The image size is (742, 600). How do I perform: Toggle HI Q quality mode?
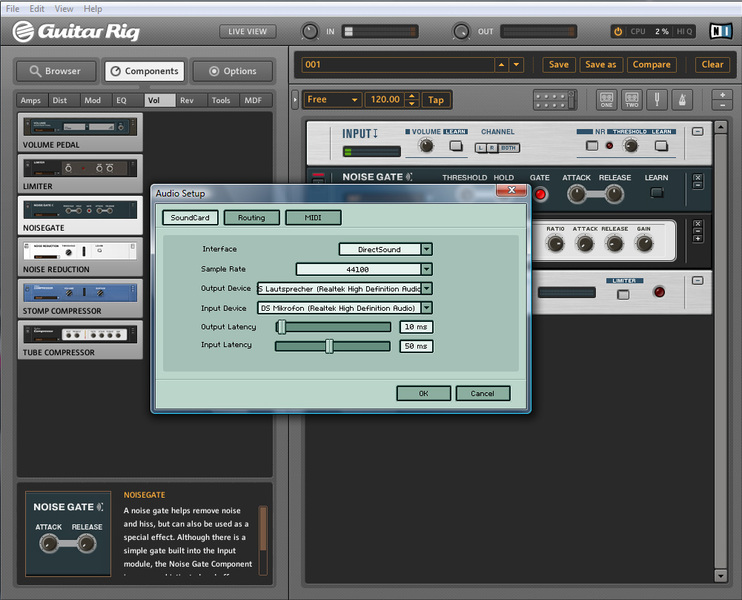684,31
